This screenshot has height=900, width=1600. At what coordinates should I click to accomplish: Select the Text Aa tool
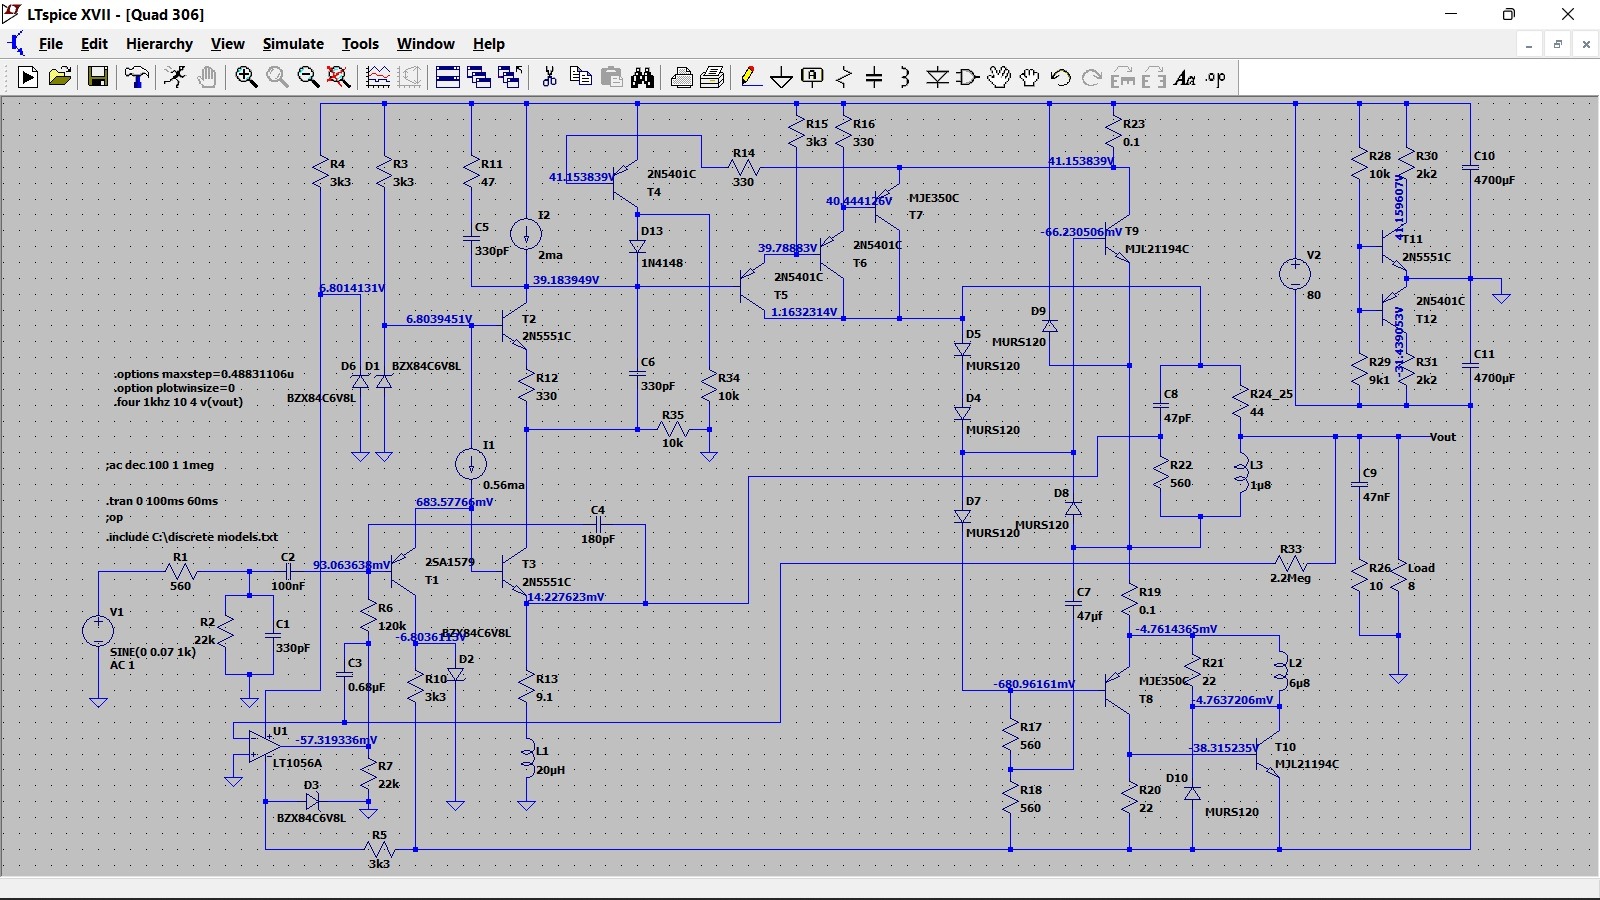(1185, 77)
